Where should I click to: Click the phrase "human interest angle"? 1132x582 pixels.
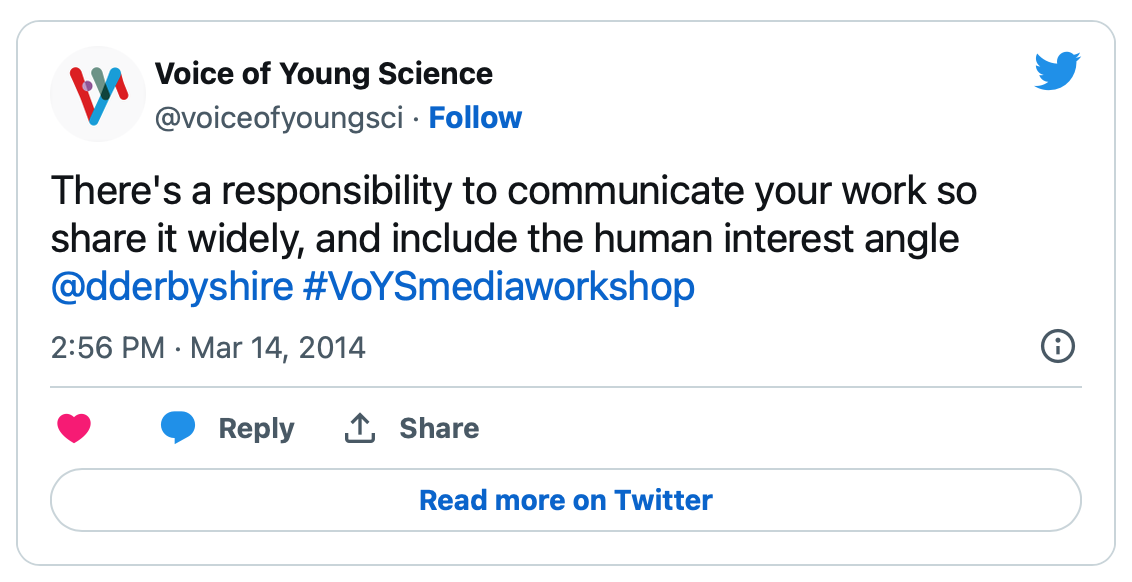click(776, 240)
